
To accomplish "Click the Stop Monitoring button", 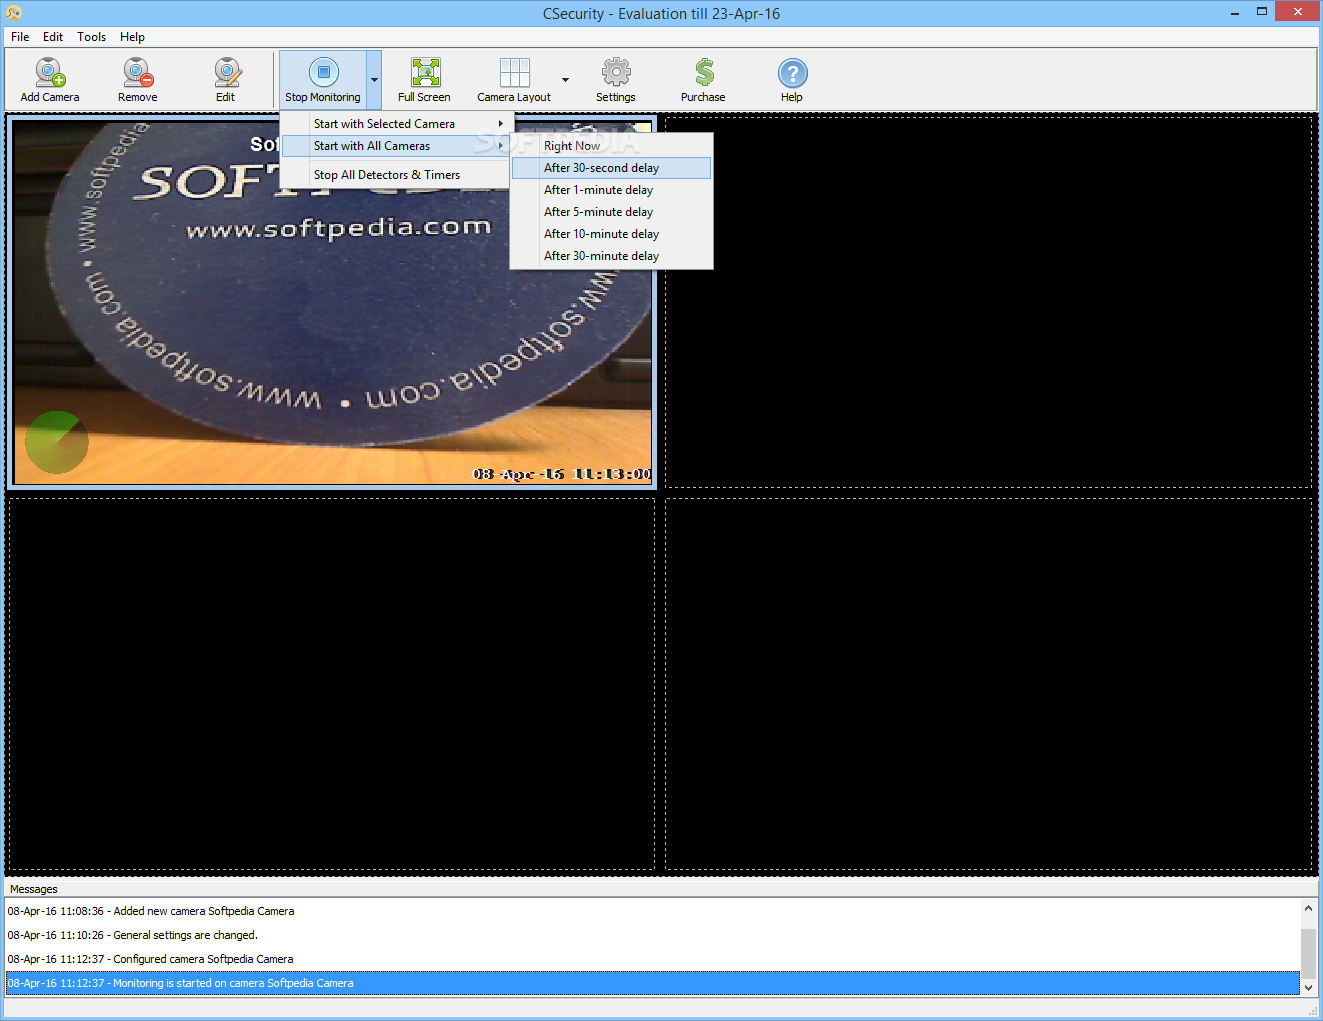I will (x=323, y=80).
